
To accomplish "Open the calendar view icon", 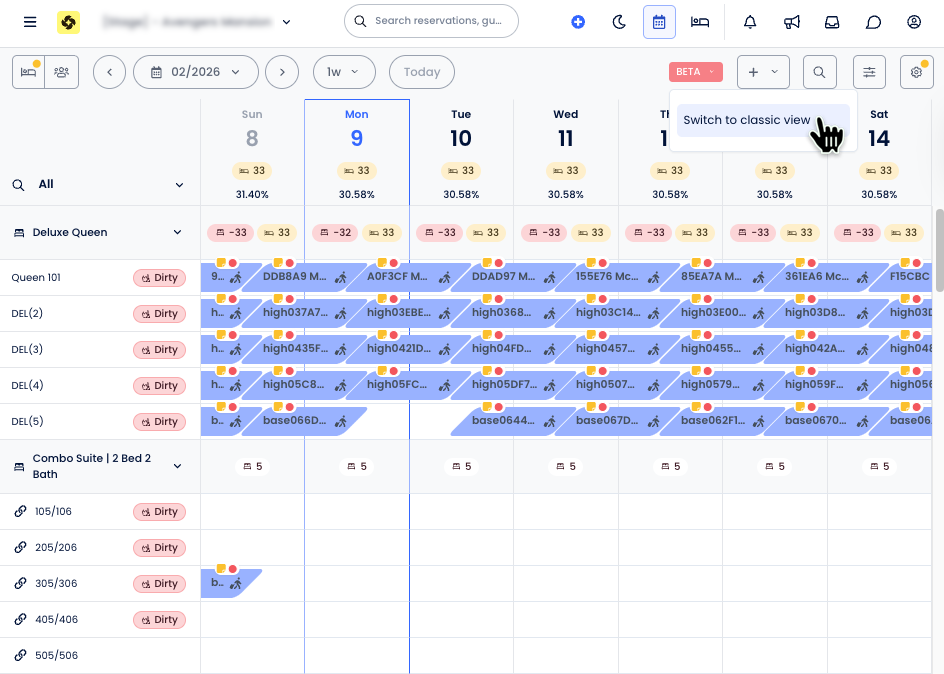I will [x=659, y=22].
